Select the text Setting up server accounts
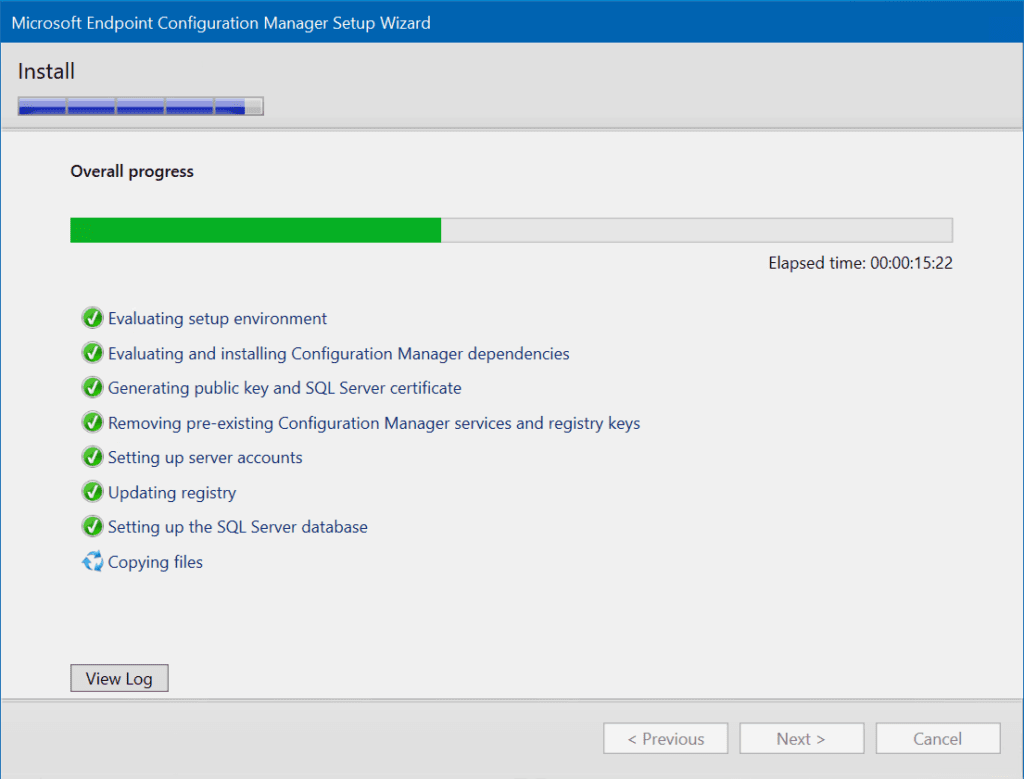 pyautogui.click(x=205, y=458)
